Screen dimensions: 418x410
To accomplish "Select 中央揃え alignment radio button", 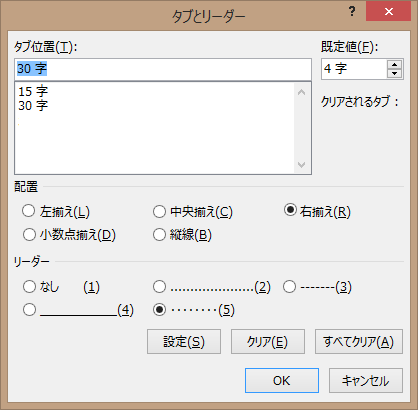I will tap(159, 211).
